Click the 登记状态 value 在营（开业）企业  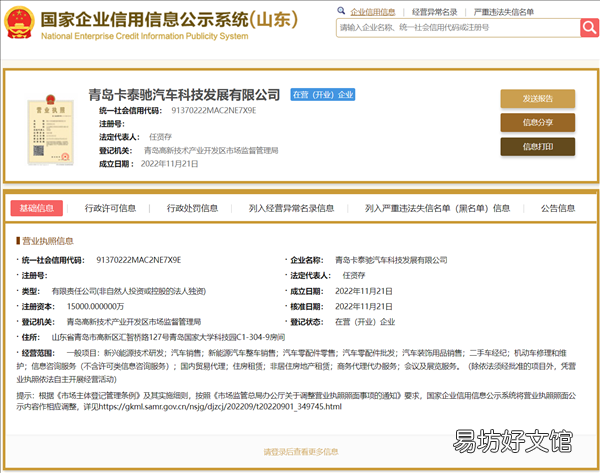pos(365,322)
